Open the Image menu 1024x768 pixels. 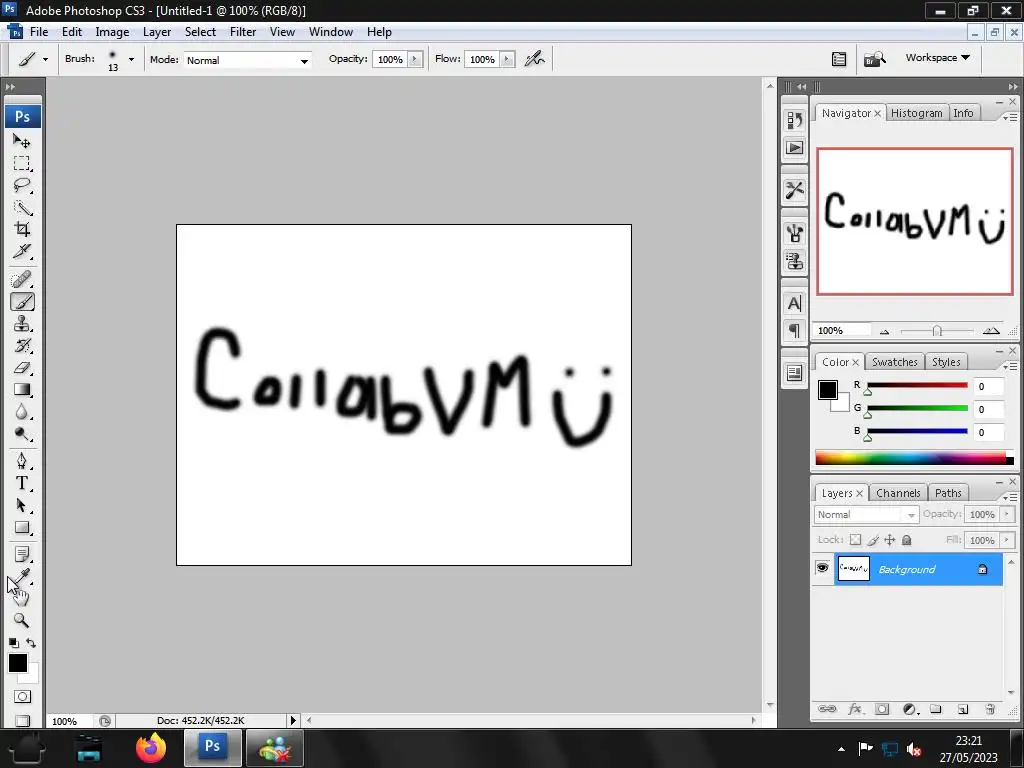pyautogui.click(x=112, y=32)
